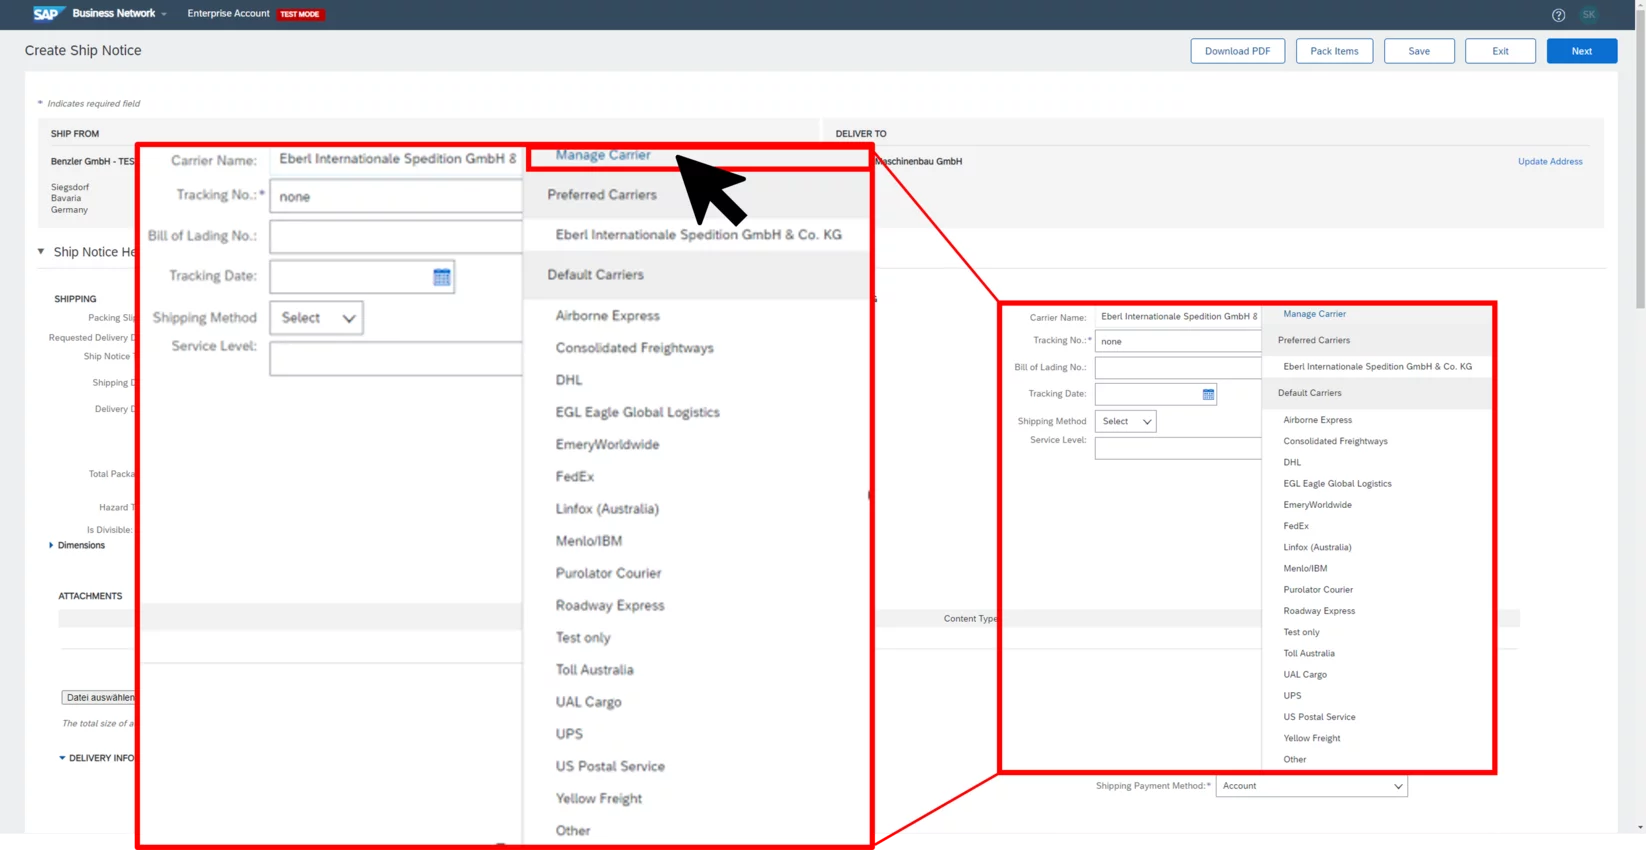Select Eberl Internationale Spedition in enlarged list
1646x850 pixels.
pos(698,235)
